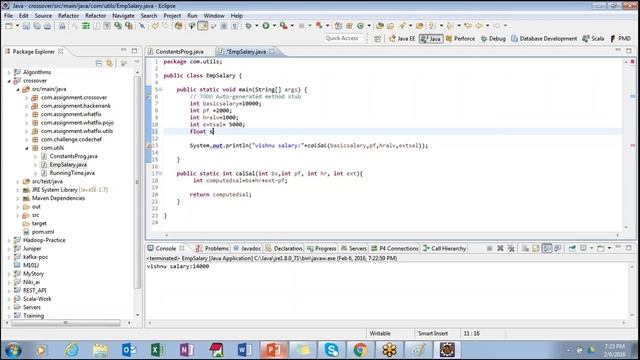Switch to PMD perspective

[621, 38]
